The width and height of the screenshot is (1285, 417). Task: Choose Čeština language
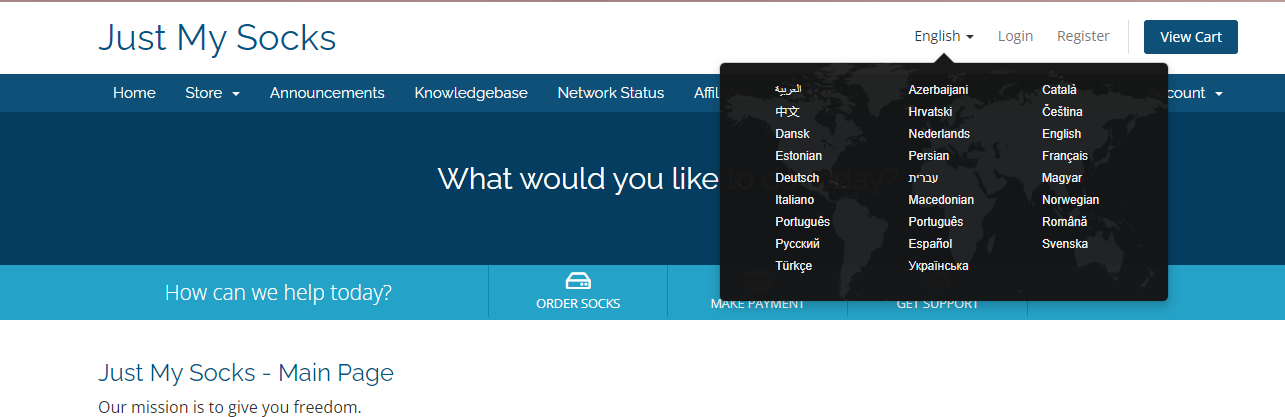click(x=1062, y=112)
